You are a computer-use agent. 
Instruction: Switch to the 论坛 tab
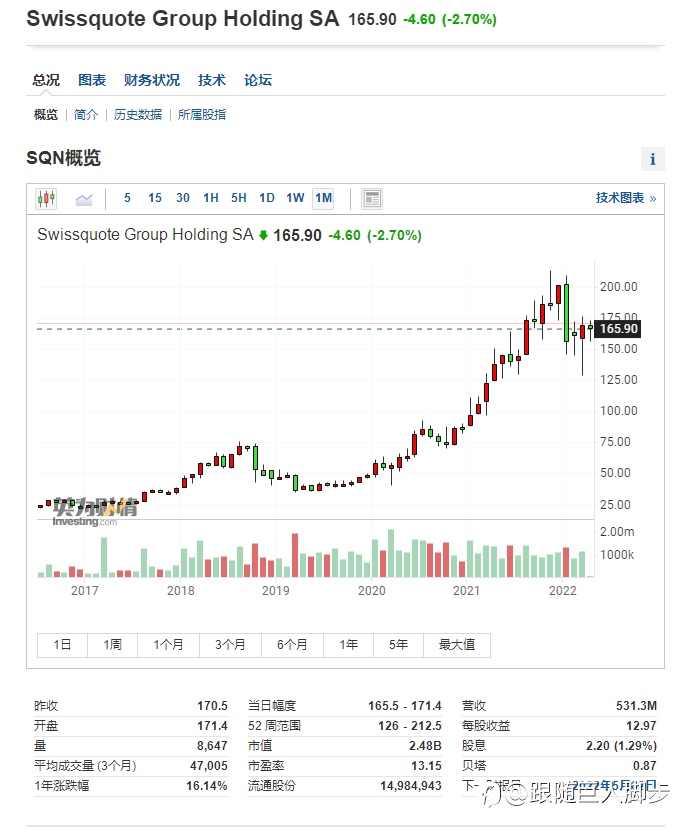(258, 80)
